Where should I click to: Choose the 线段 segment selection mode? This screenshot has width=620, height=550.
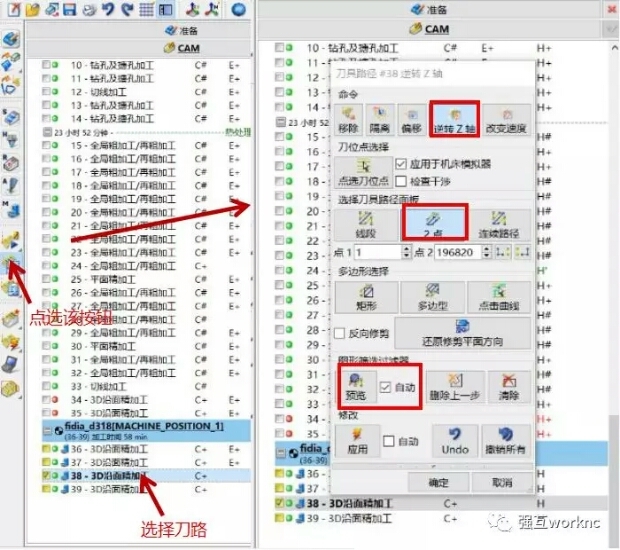click(x=366, y=225)
